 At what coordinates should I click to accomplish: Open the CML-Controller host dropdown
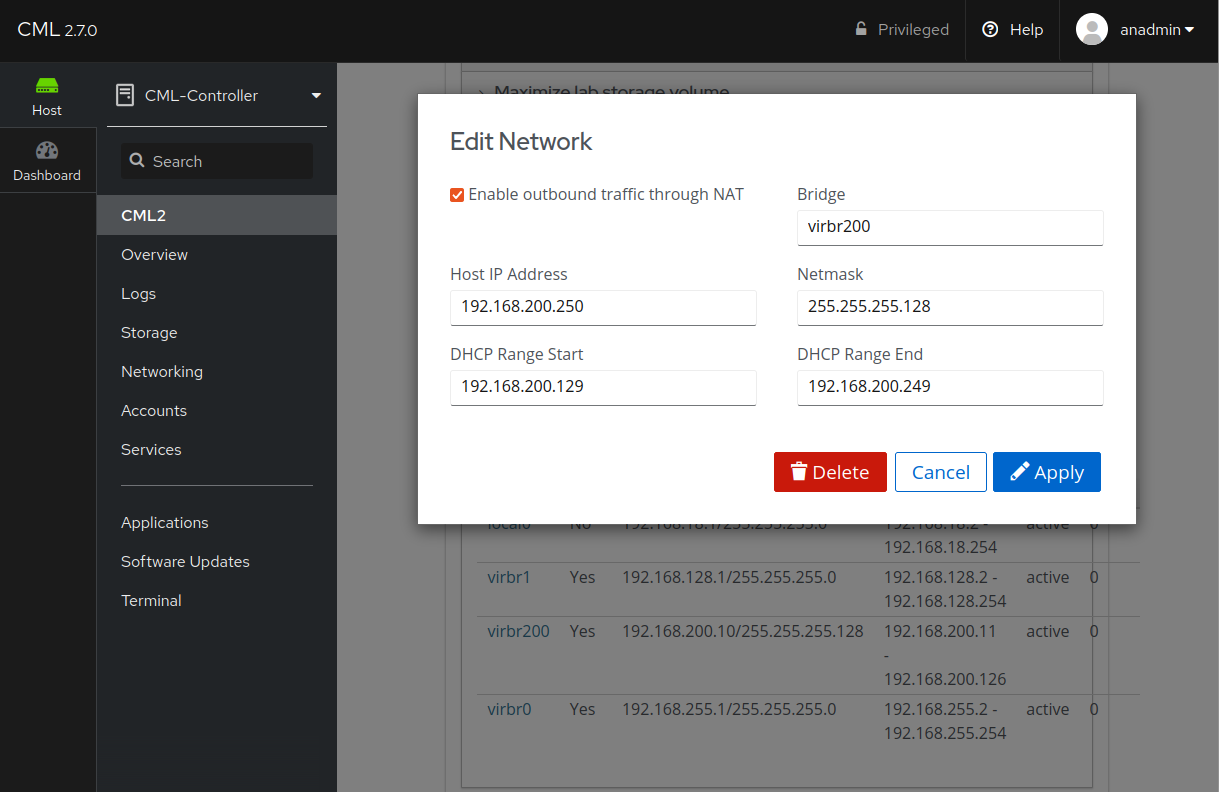[x=316, y=96]
